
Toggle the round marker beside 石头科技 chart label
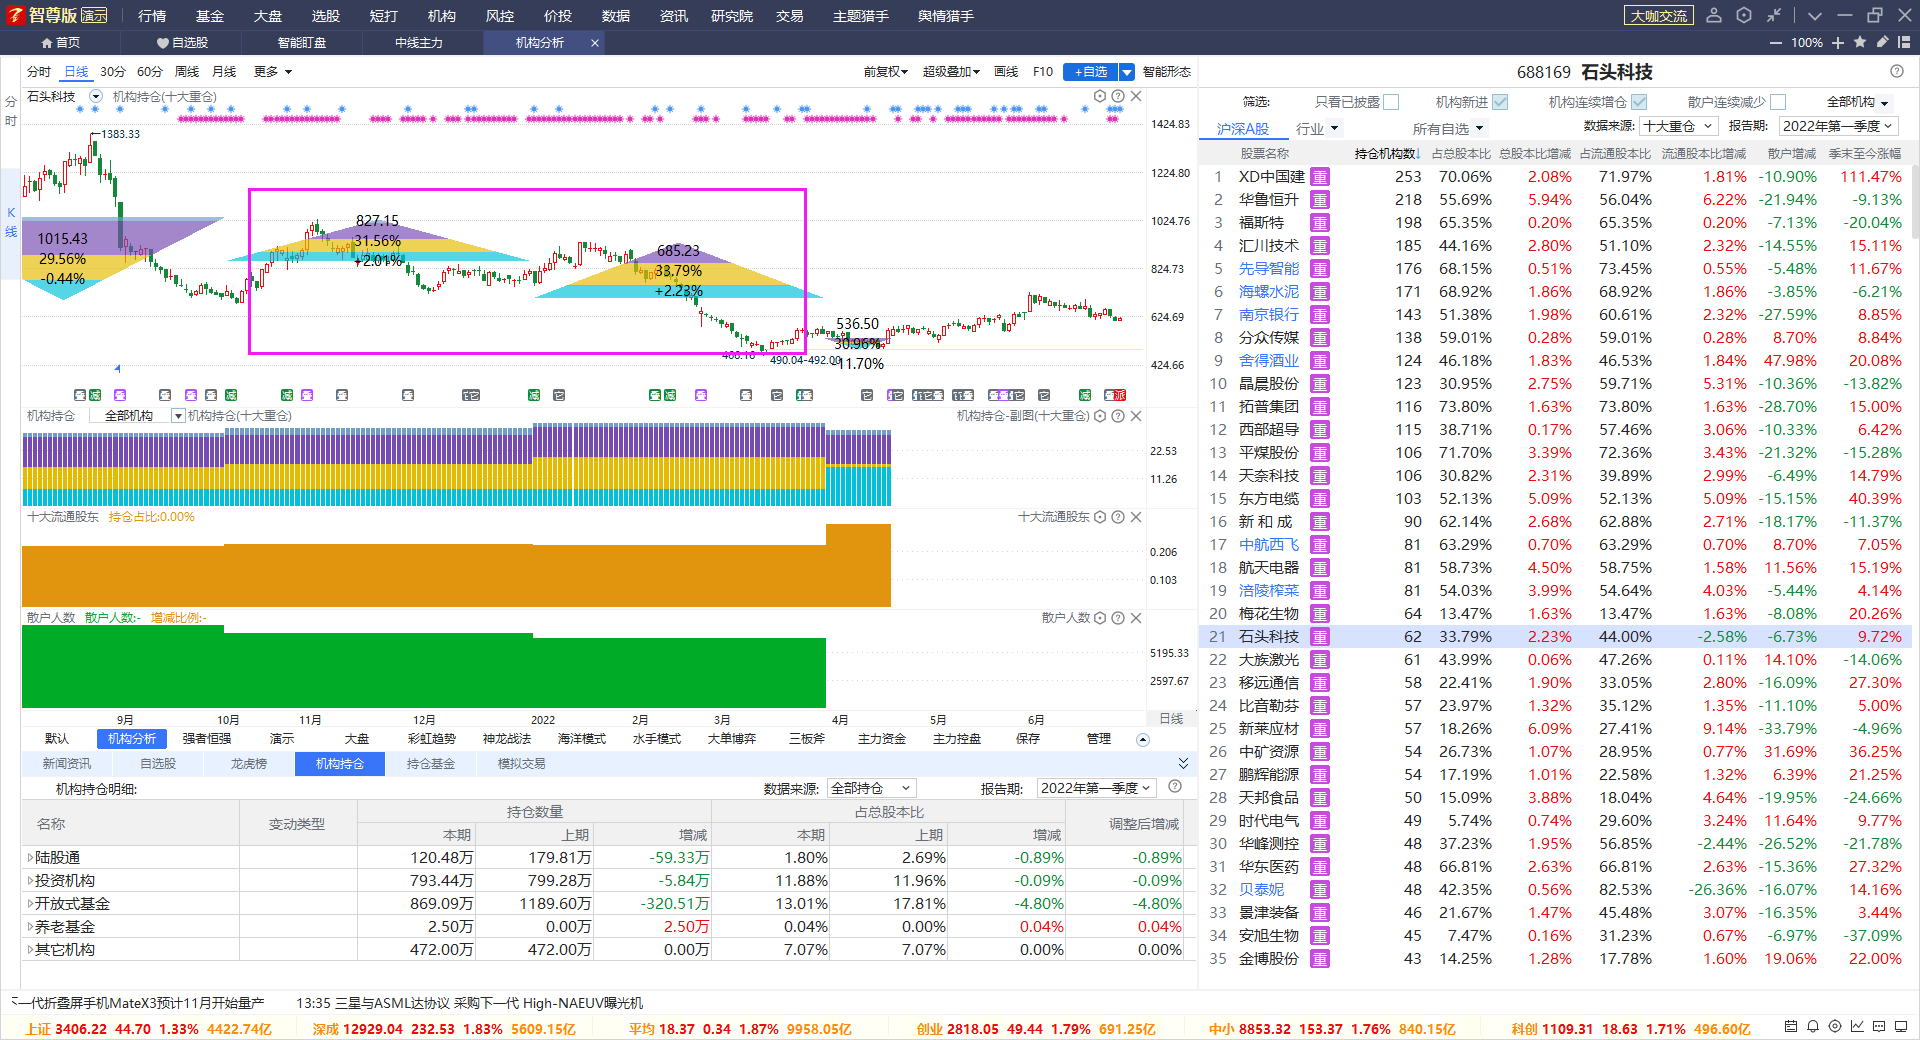tap(96, 96)
